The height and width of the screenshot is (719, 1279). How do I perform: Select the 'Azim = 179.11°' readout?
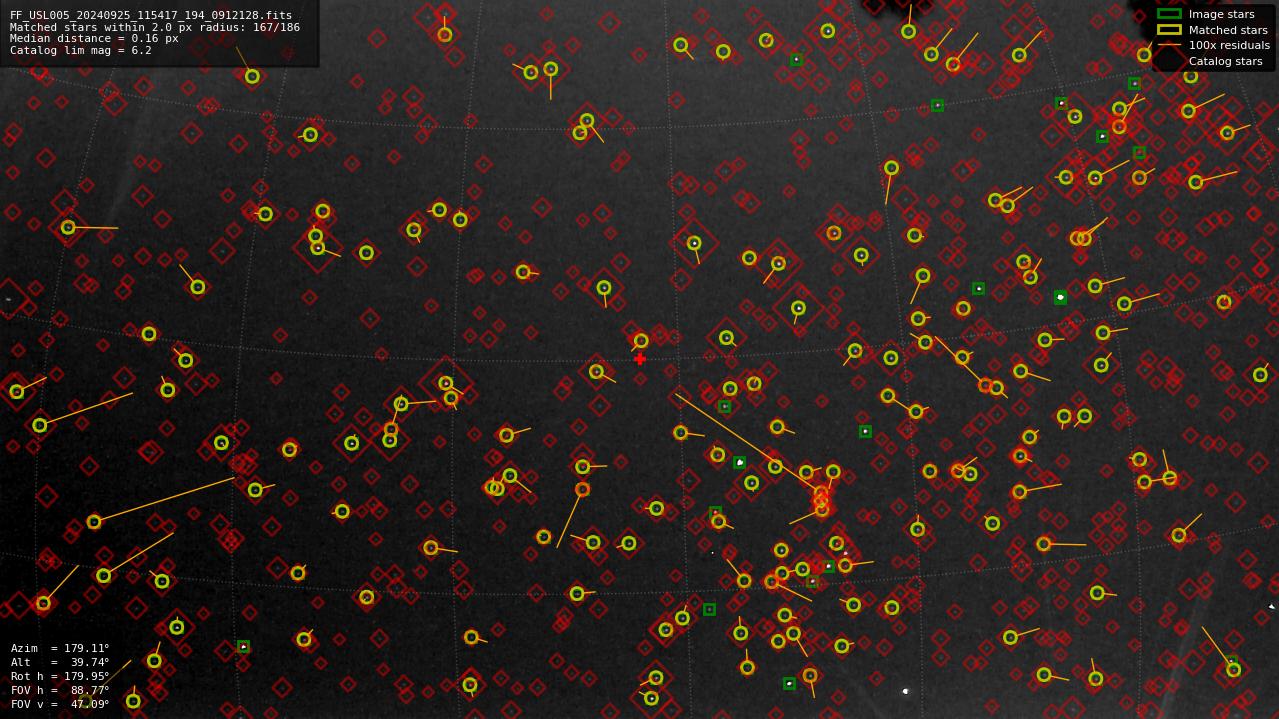(x=60, y=648)
